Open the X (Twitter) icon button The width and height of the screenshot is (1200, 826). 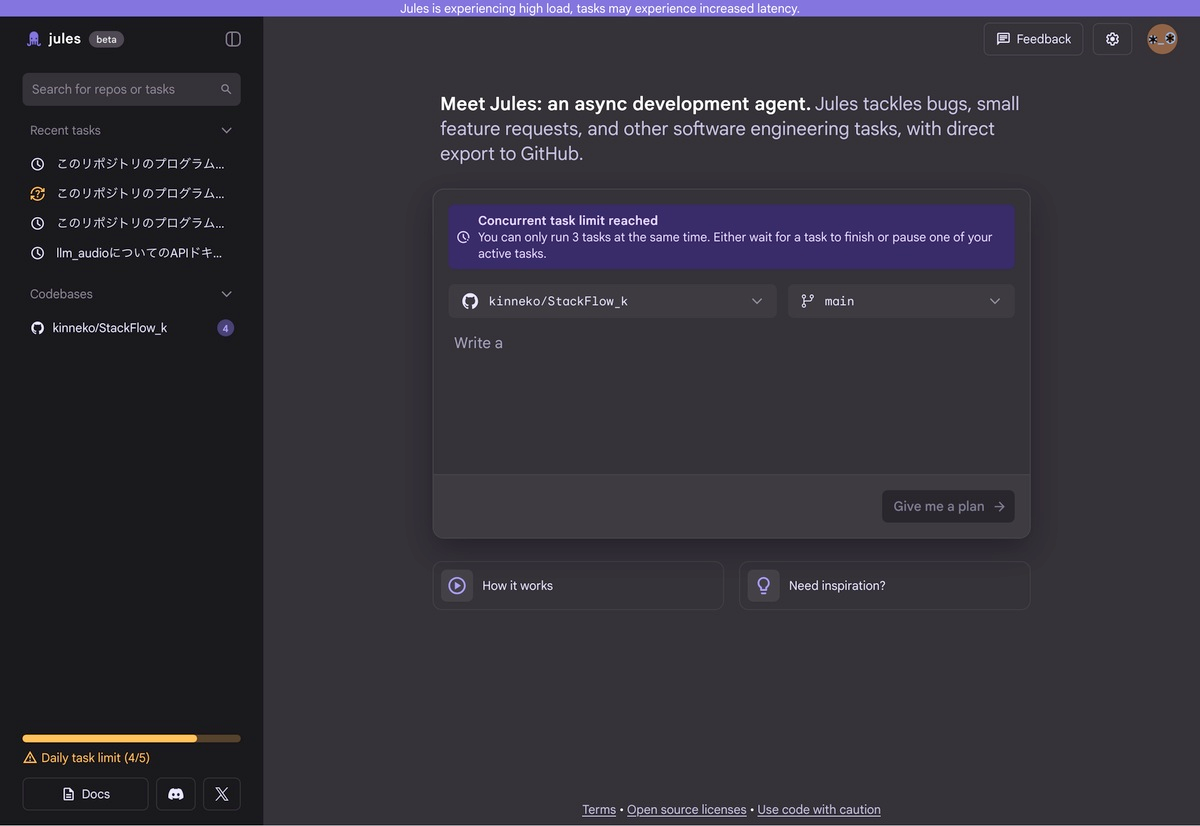click(222, 794)
